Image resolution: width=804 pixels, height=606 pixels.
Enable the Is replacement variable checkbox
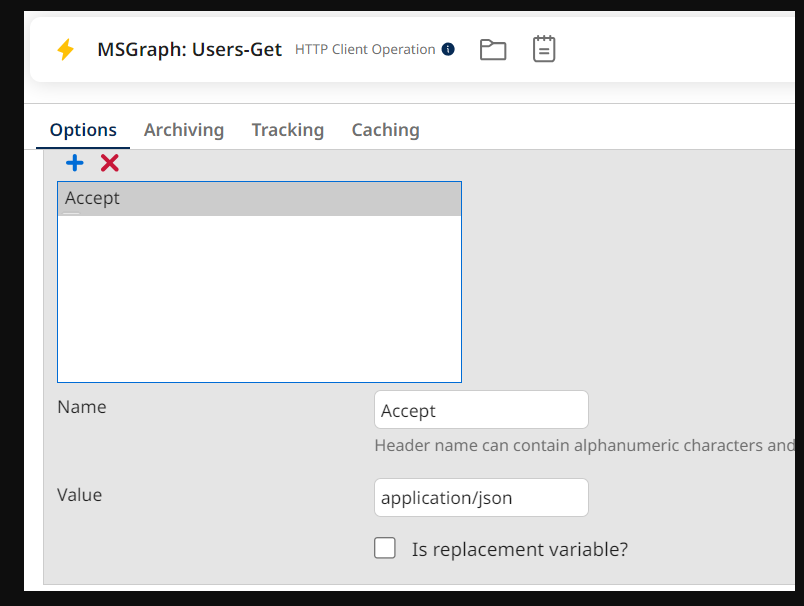[385, 548]
